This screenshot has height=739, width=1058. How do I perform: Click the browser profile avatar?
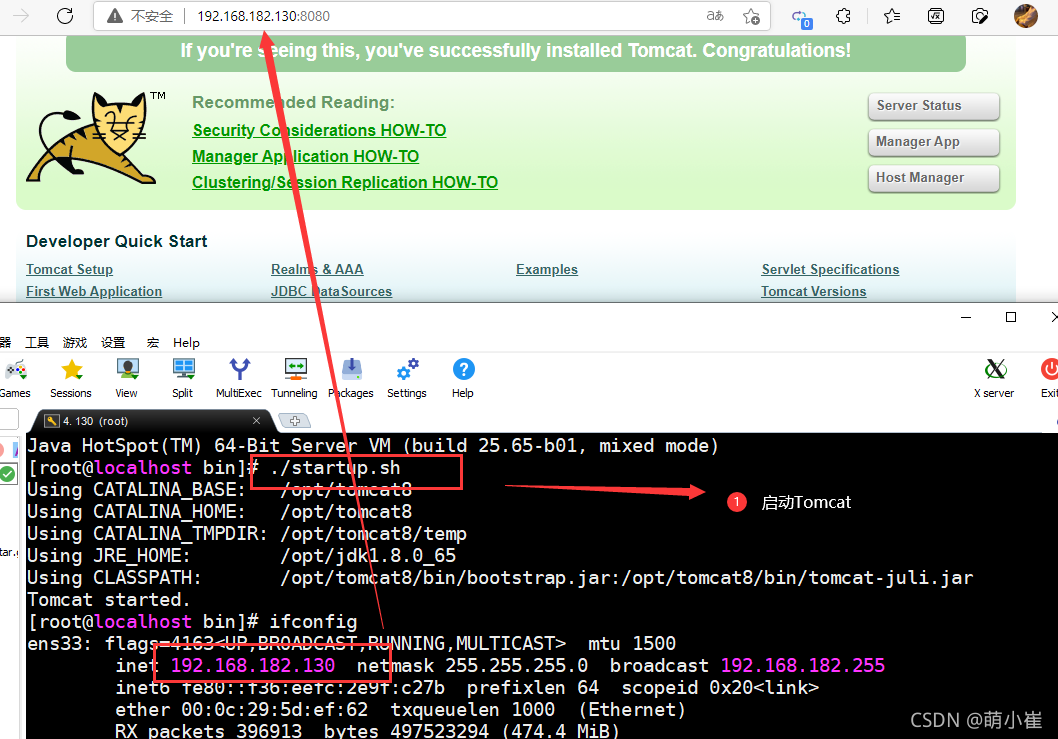[1026, 16]
